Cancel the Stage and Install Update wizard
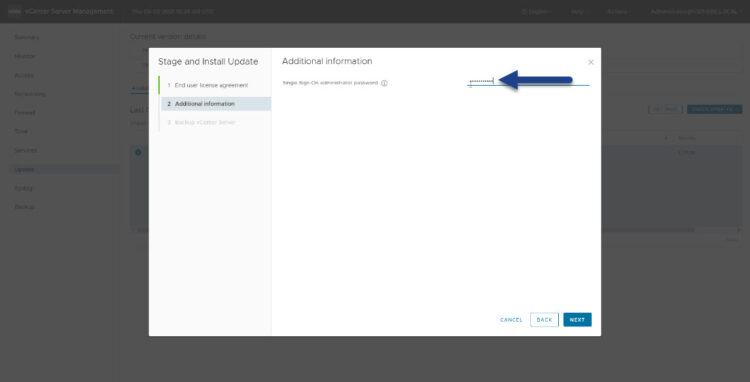This screenshot has height=382, width=750. (511, 320)
